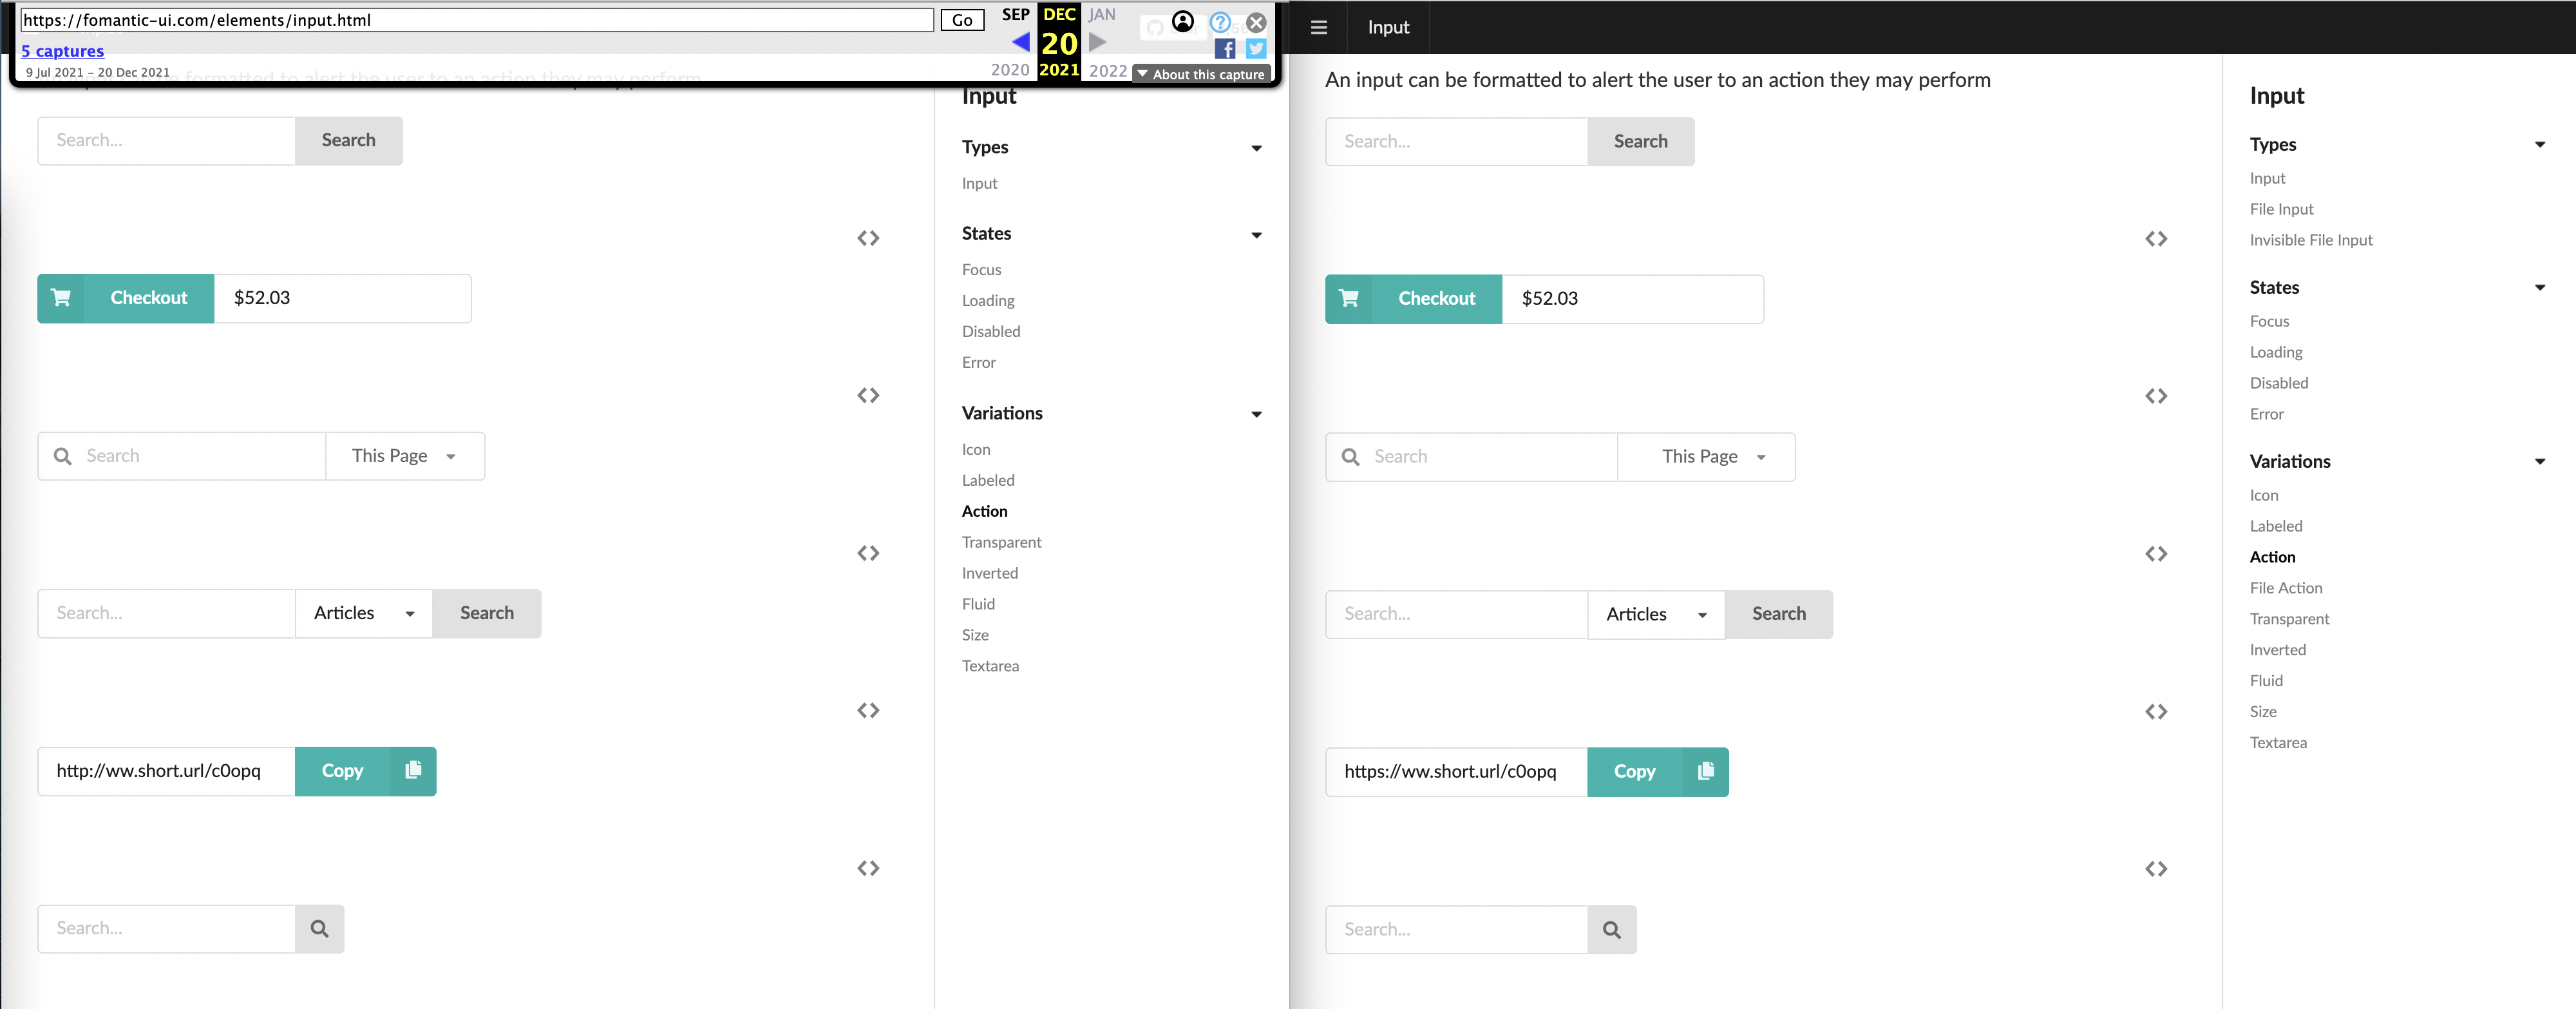This screenshot has height=1009, width=2576.
Task: Open the hamburger navigation menu icon
Action: 1318,27
